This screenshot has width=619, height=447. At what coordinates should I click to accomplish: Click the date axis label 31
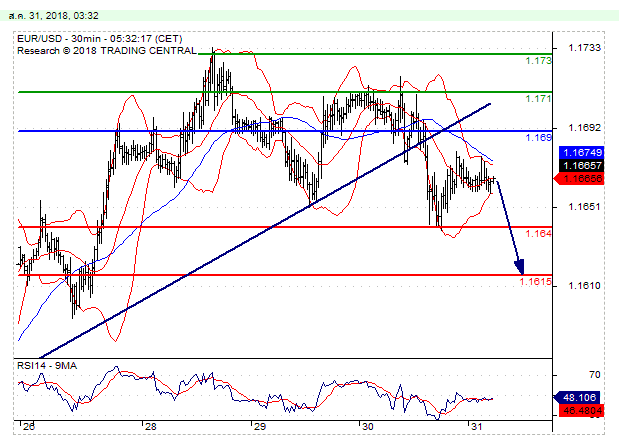coord(476,426)
